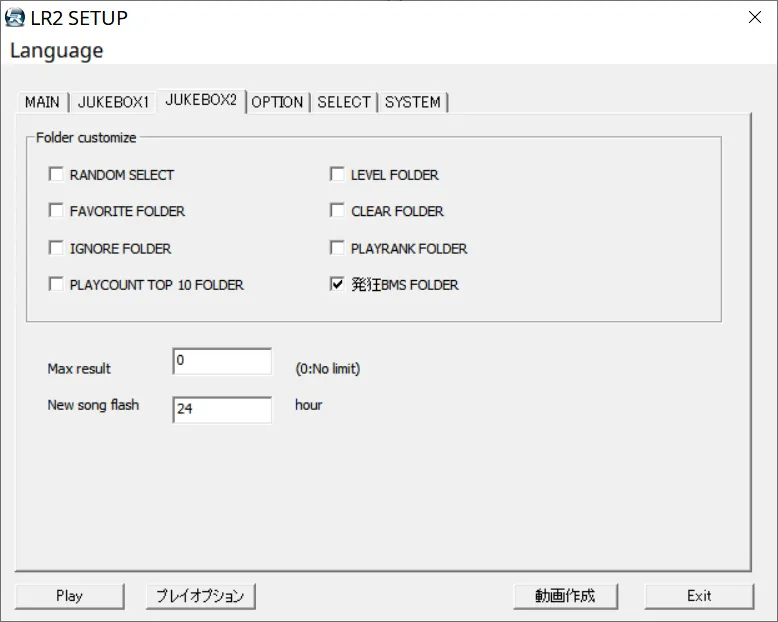The image size is (778, 622).
Task: Open the プレイオプション button
Action: (x=200, y=596)
